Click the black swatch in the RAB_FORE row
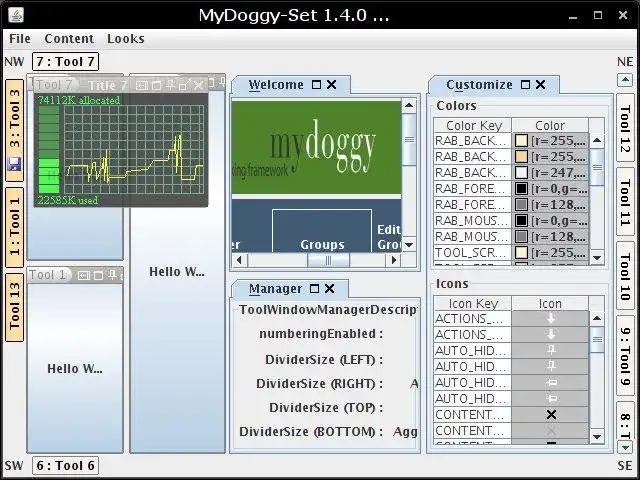Image resolution: width=640 pixels, height=480 pixels. click(521, 189)
